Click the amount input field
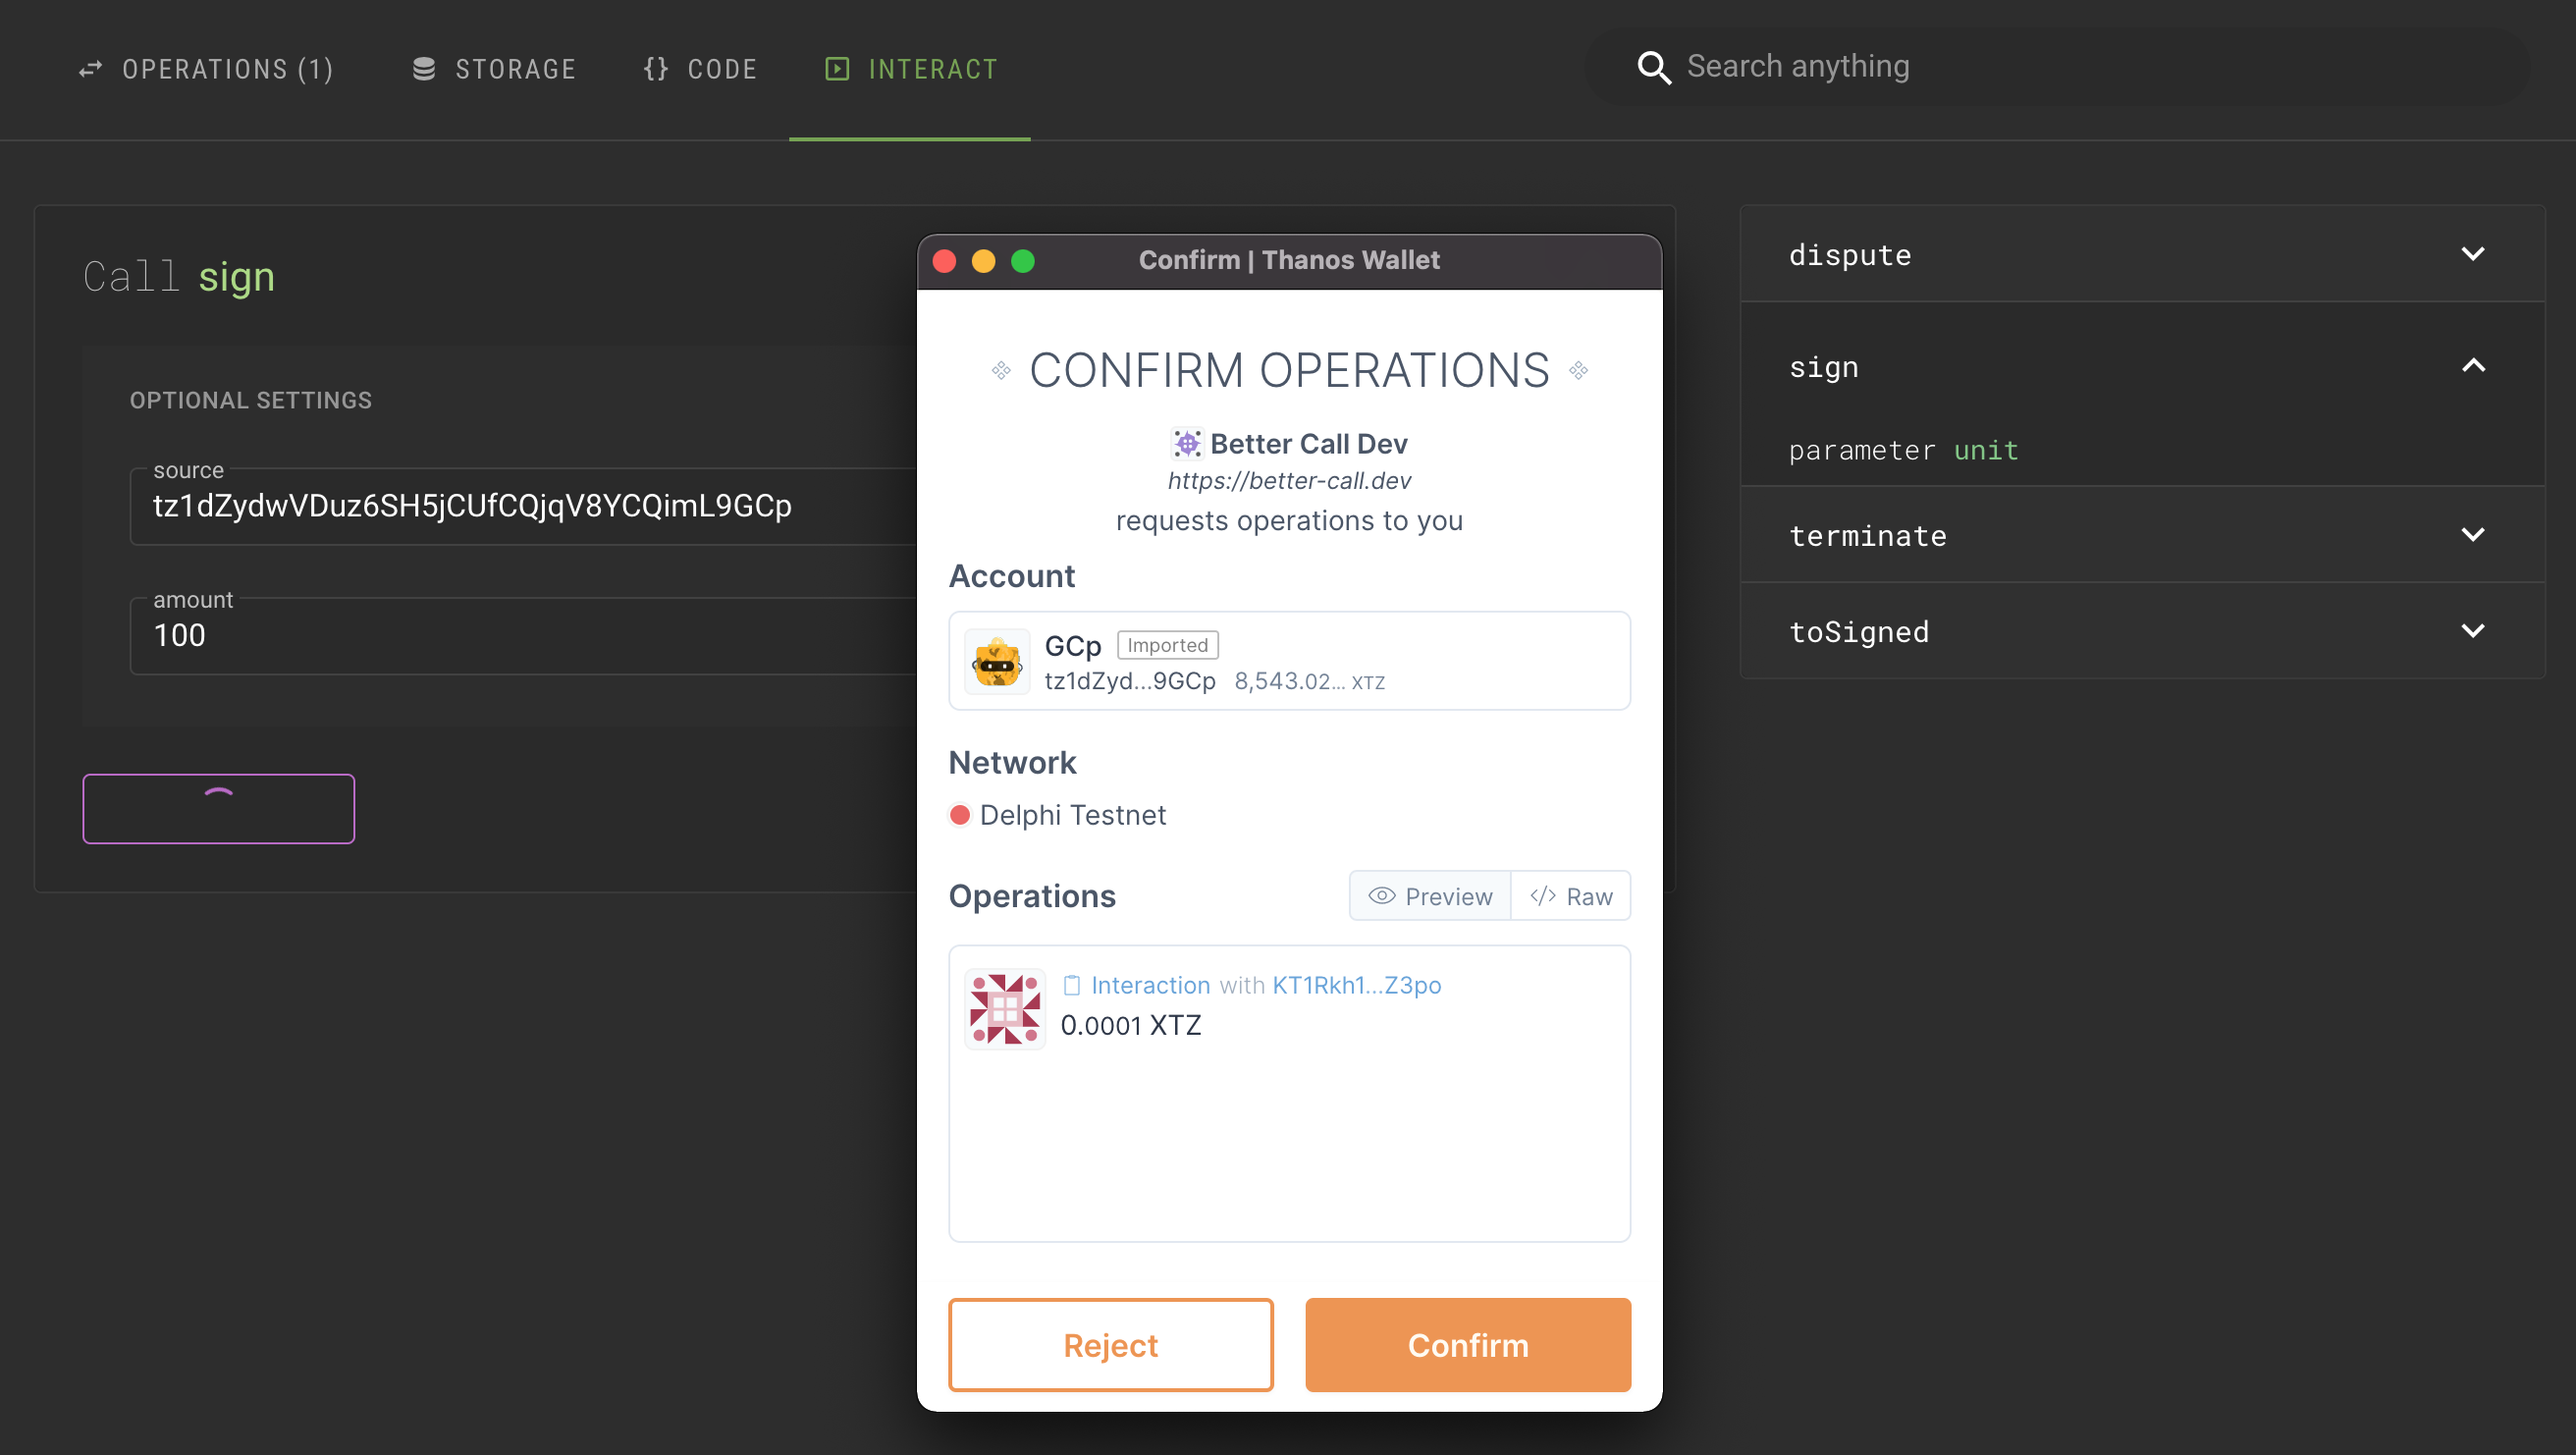This screenshot has height=1455, width=2576. (524, 636)
